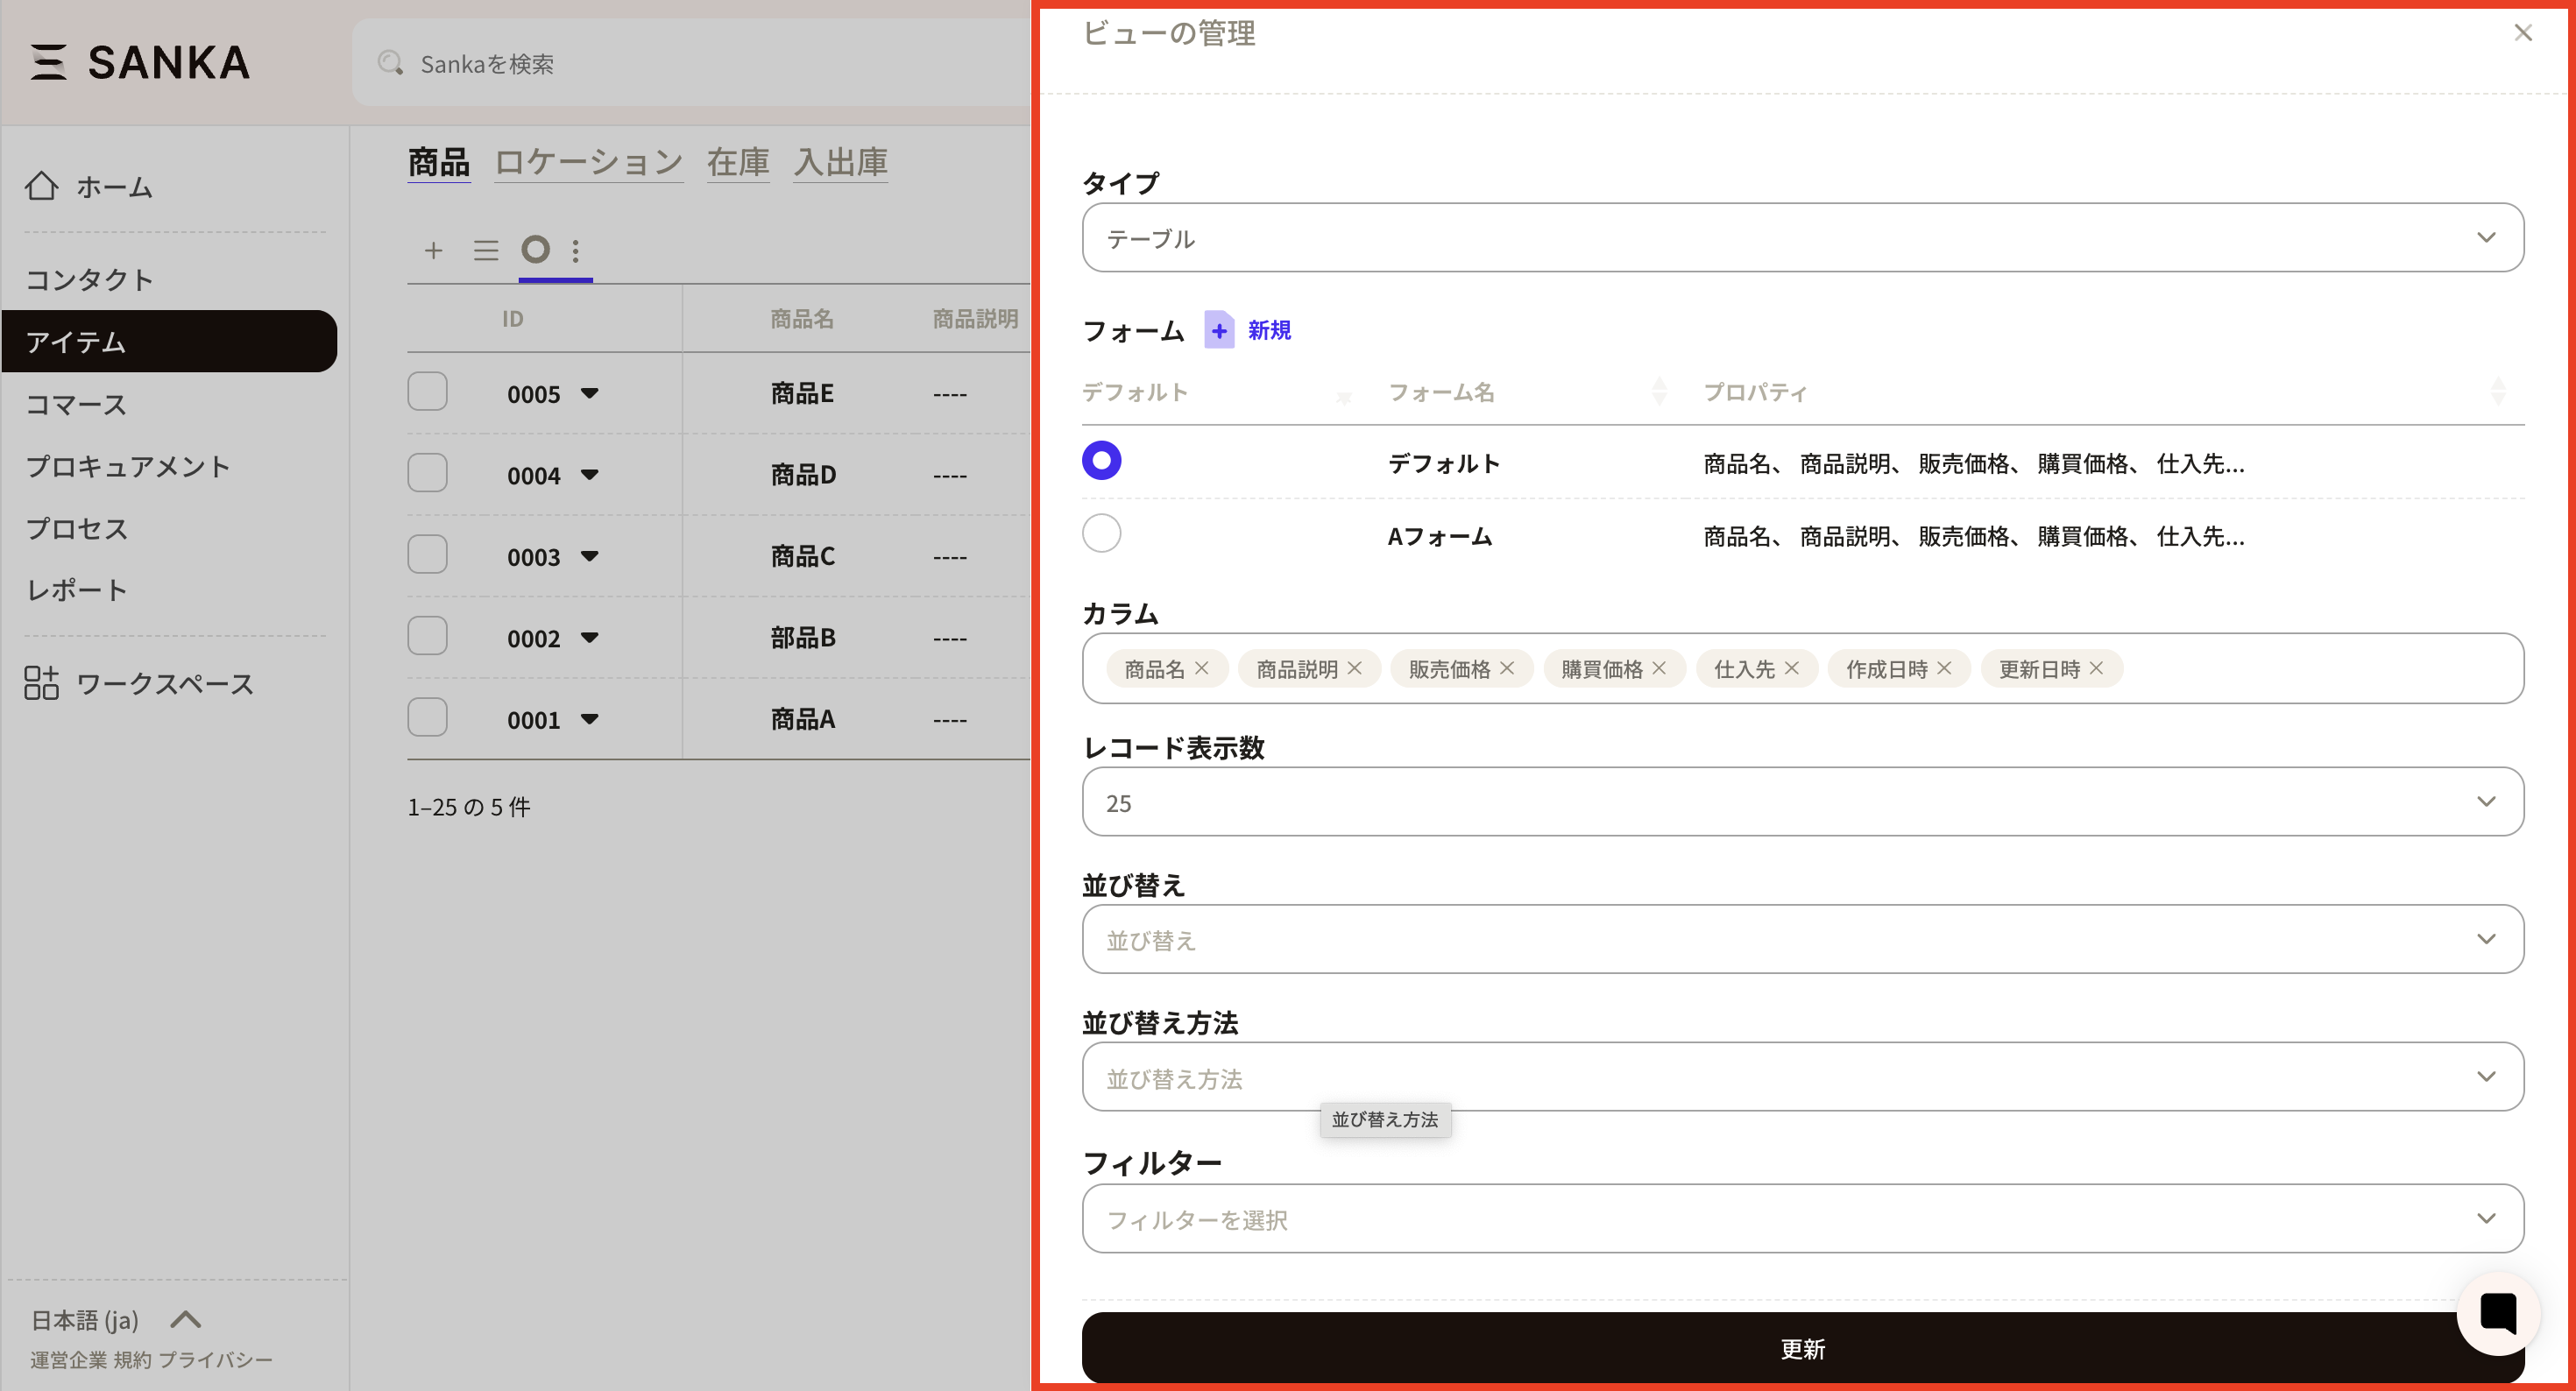Open the chat bubble widget icon
2576x1391 pixels.
tap(2497, 1313)
